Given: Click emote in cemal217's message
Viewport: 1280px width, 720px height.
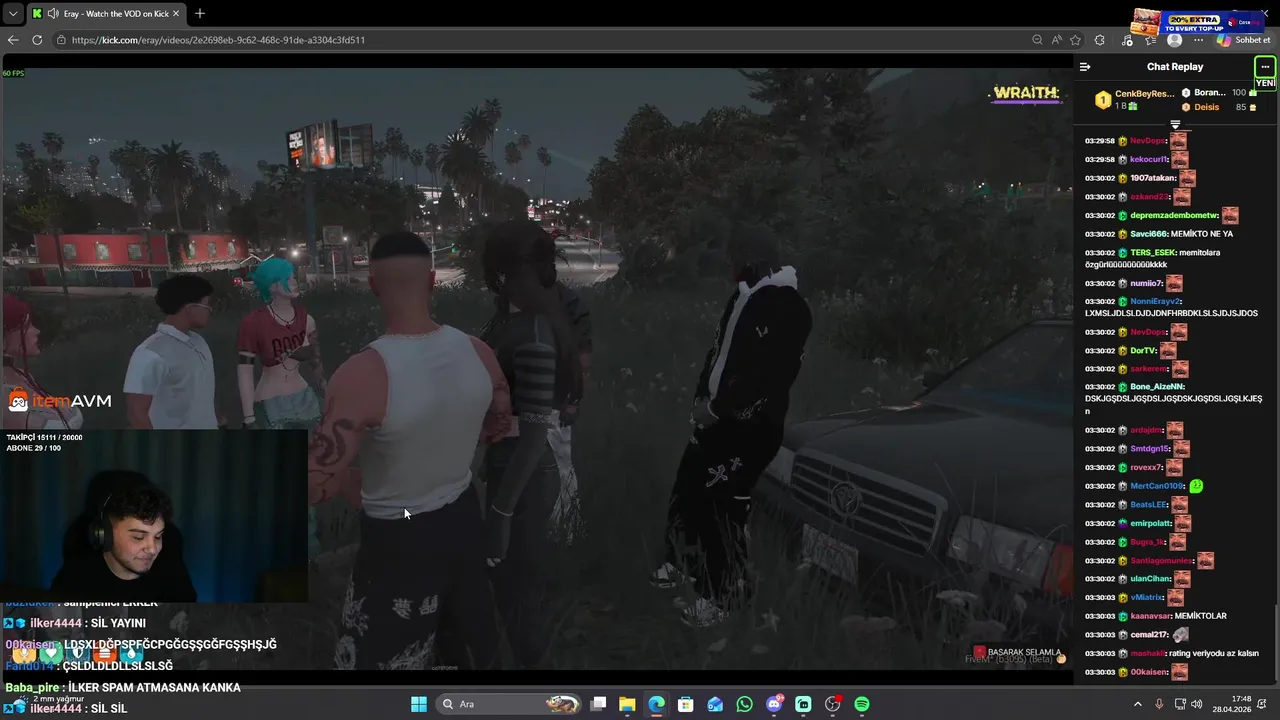Looking at the screenshot, I should point(1181,634).
